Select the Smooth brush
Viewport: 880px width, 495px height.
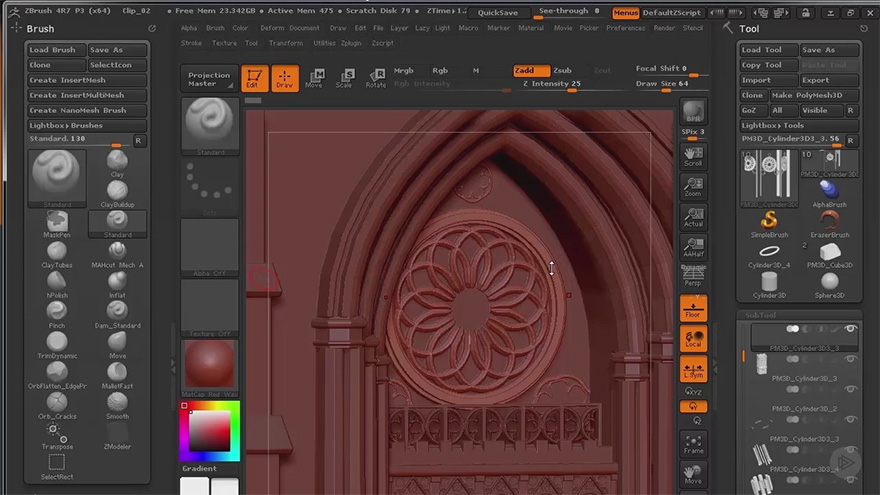(x=117, y=406)
